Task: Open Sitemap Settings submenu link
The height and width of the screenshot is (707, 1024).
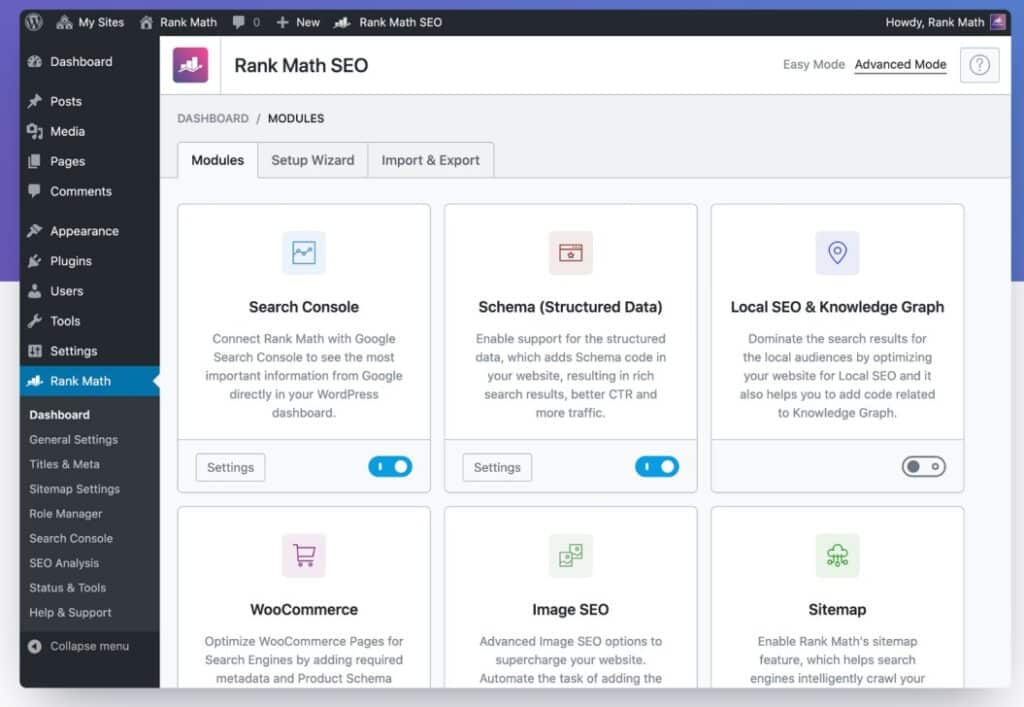Action: 74,489
